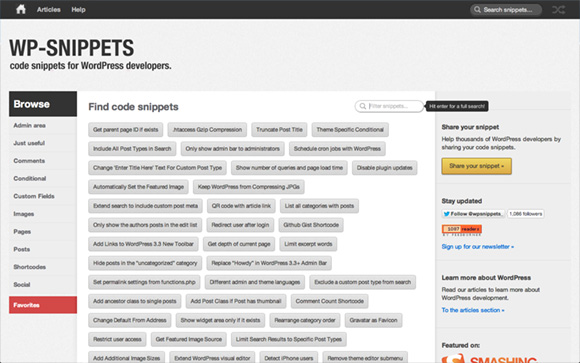Click the home icon in the top bar

tap(21, 9)
